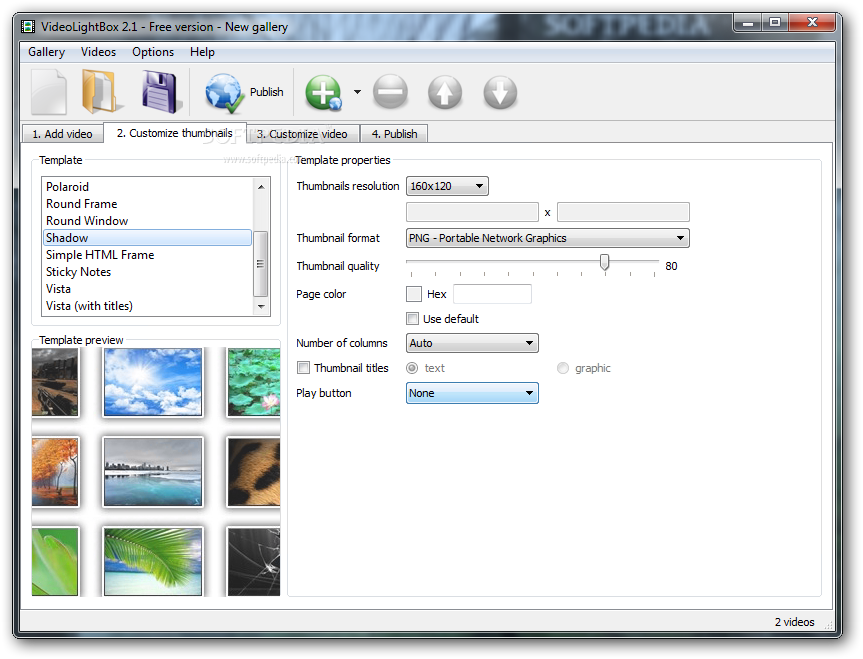Move video down with arrow icon
Screen dimensions: 863x659
(500, 92)
